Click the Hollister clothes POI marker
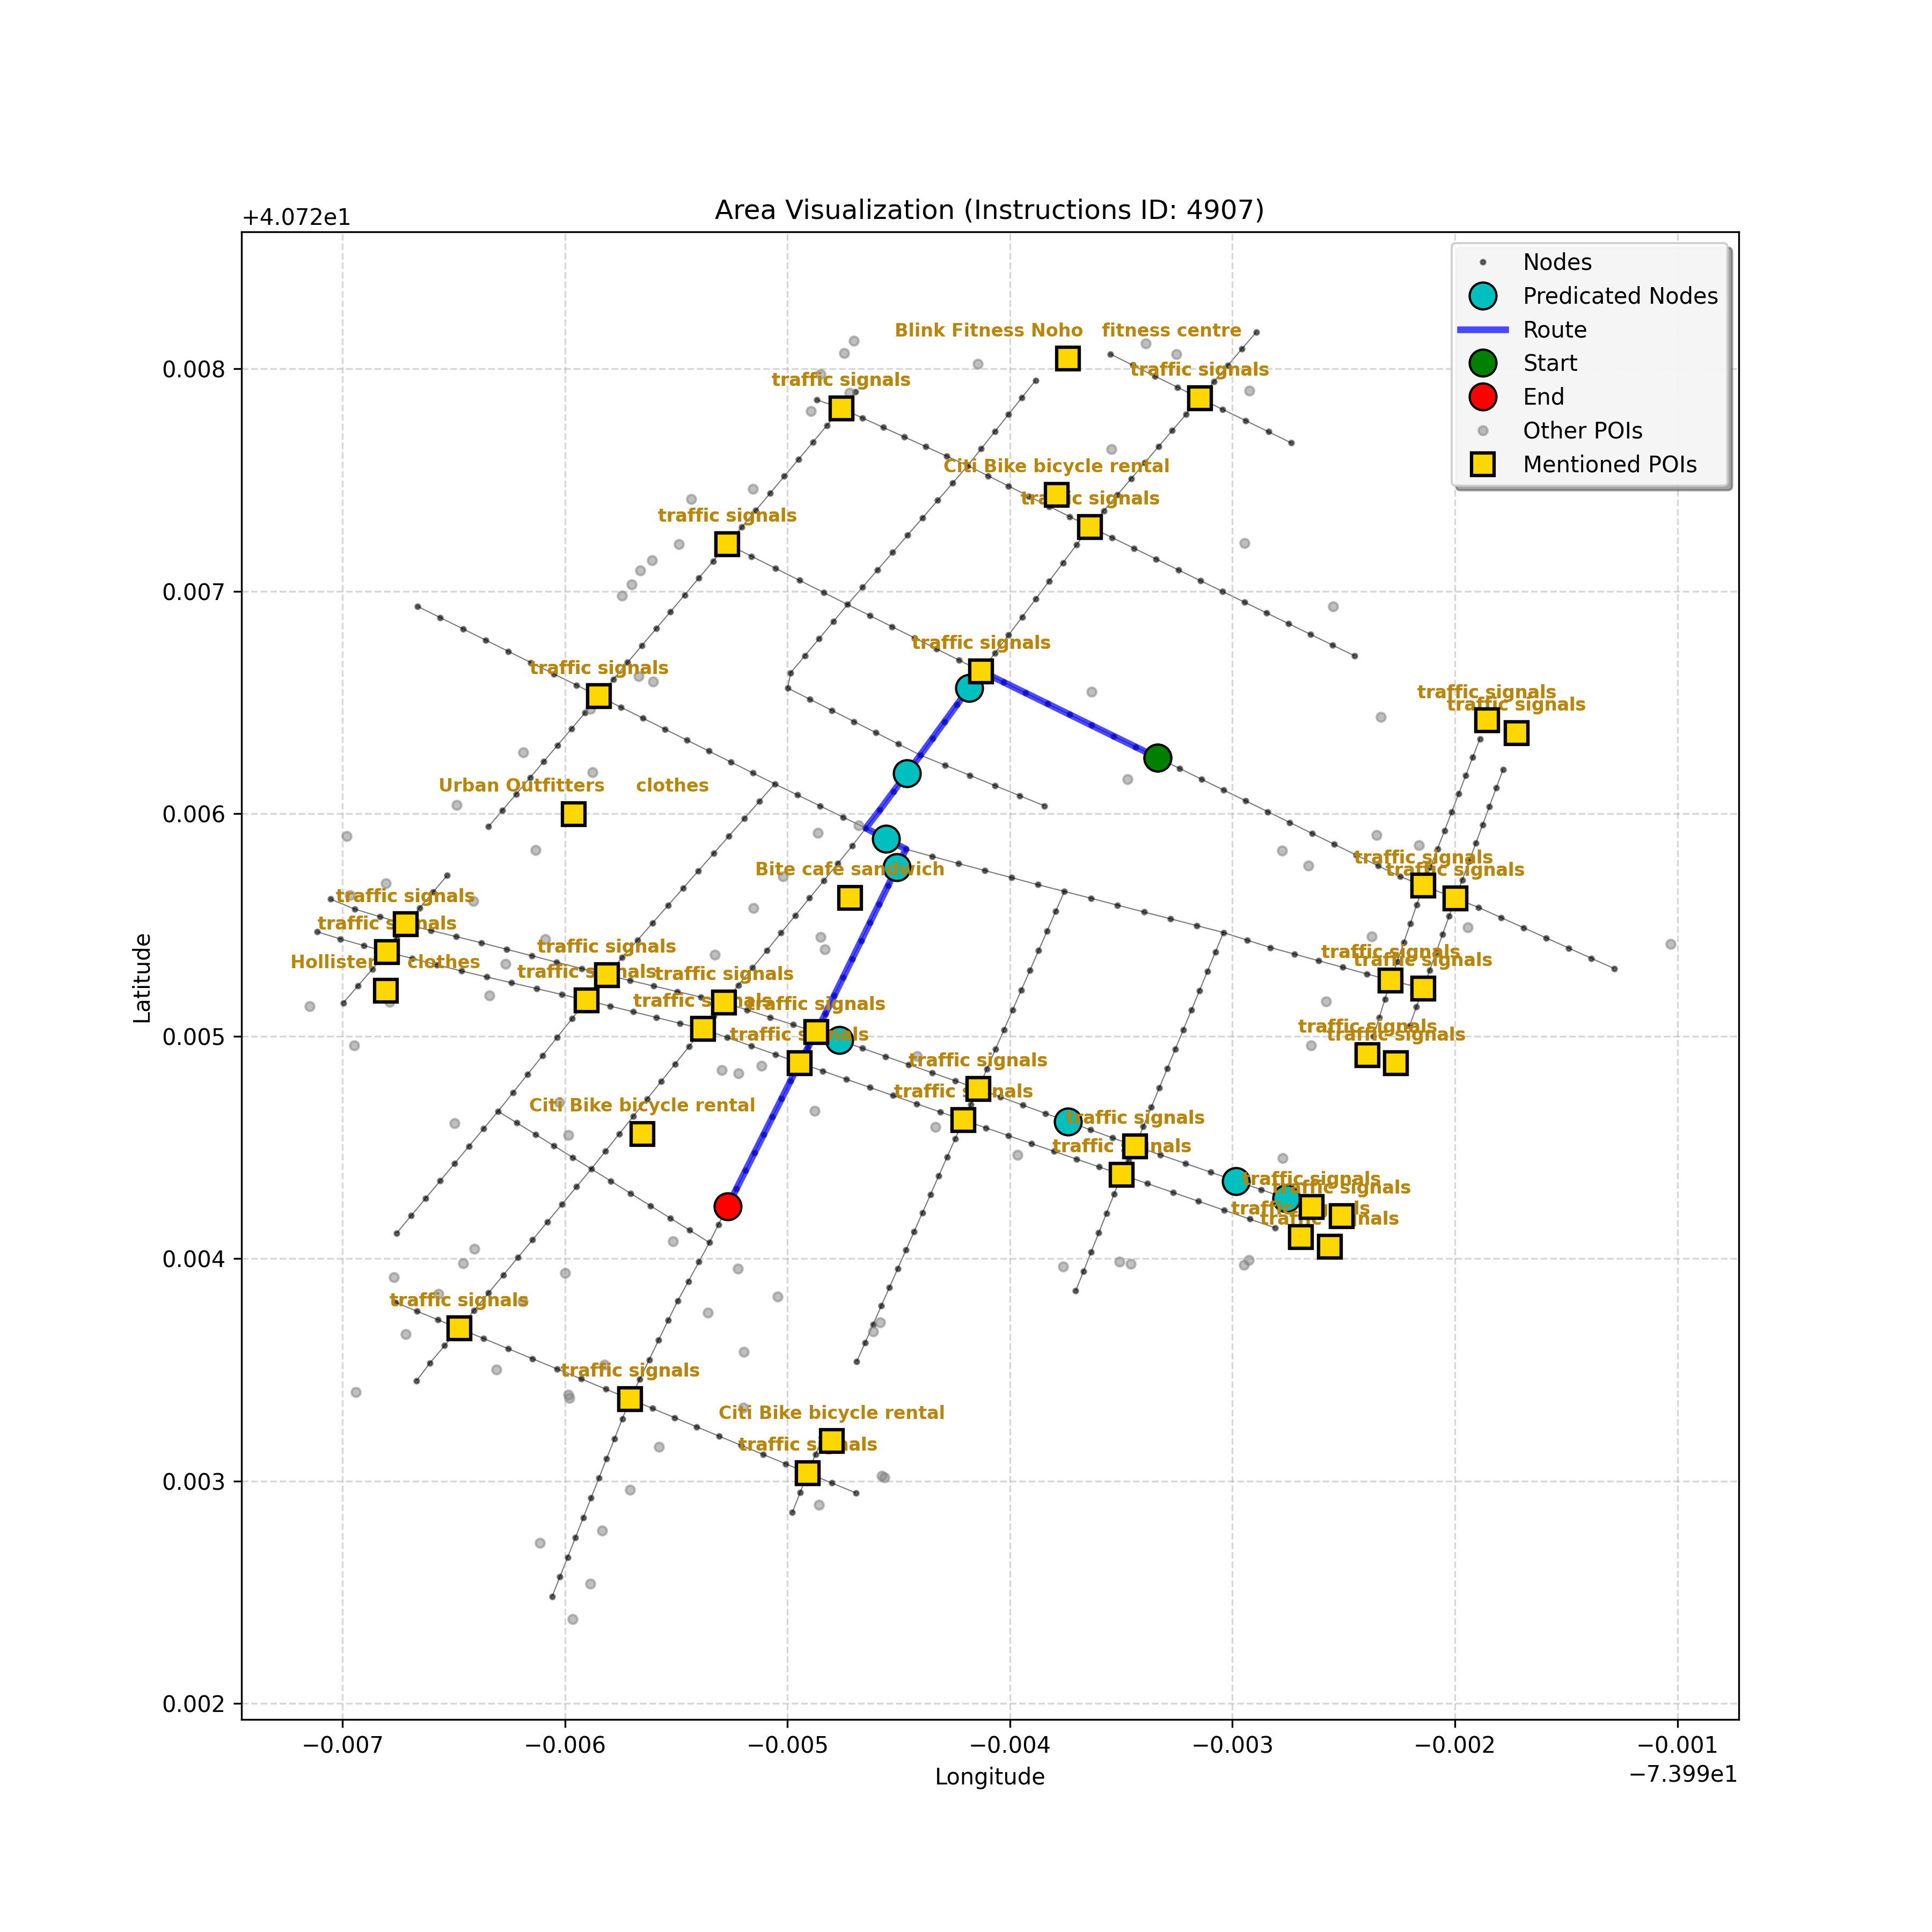1932x1932 pixels. point(385,991)
